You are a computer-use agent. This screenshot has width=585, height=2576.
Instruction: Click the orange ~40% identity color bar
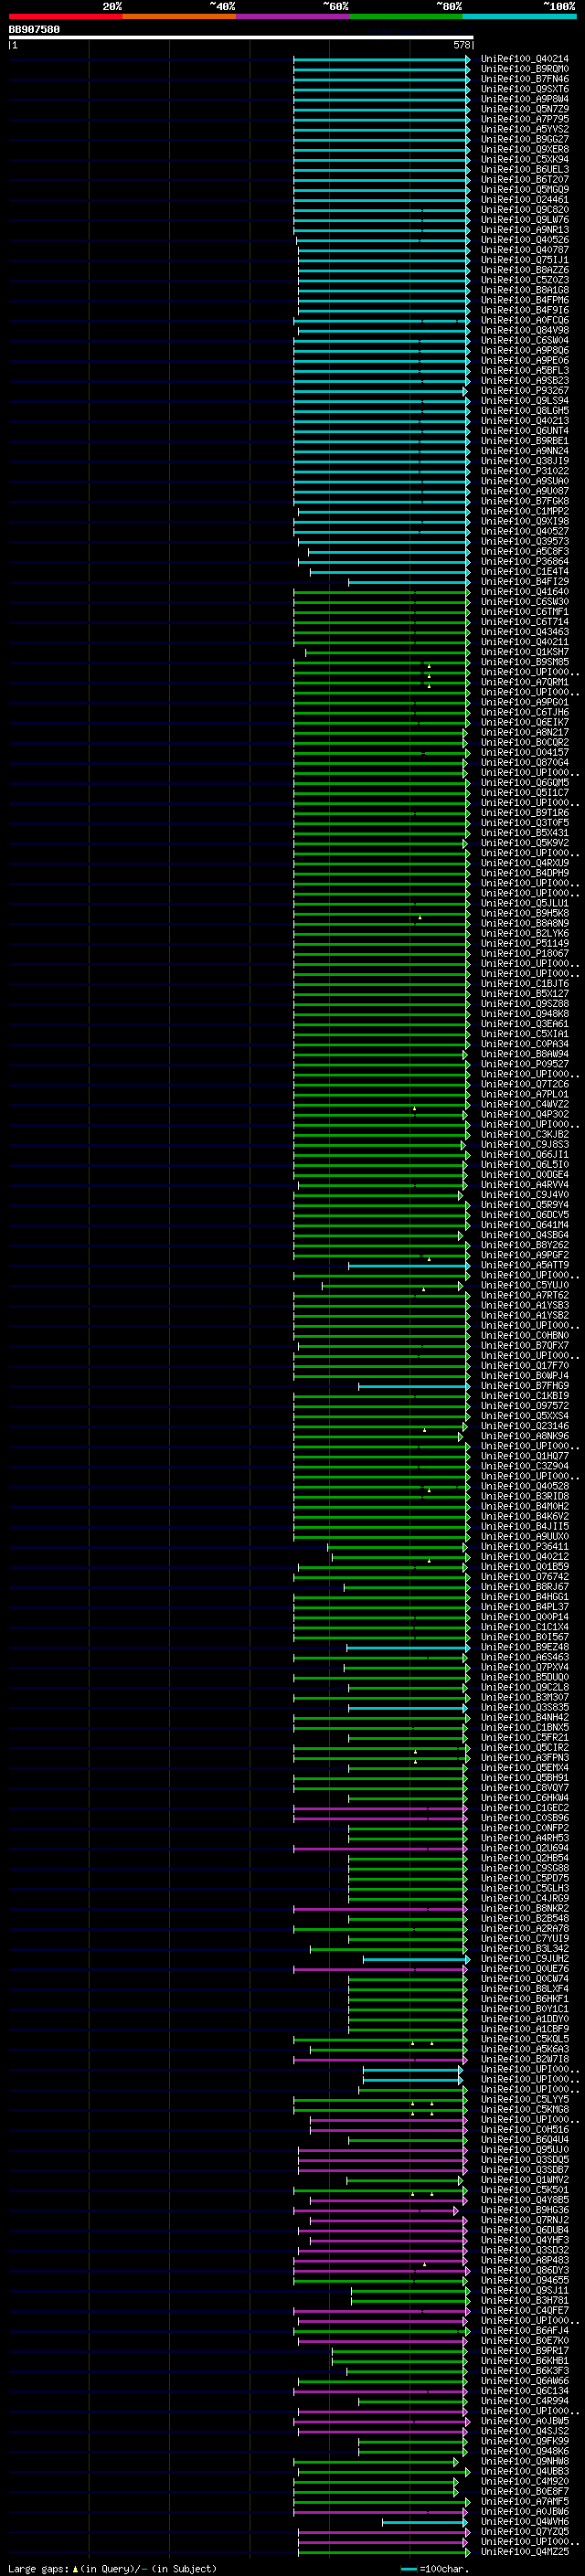(x=179, y=16)
